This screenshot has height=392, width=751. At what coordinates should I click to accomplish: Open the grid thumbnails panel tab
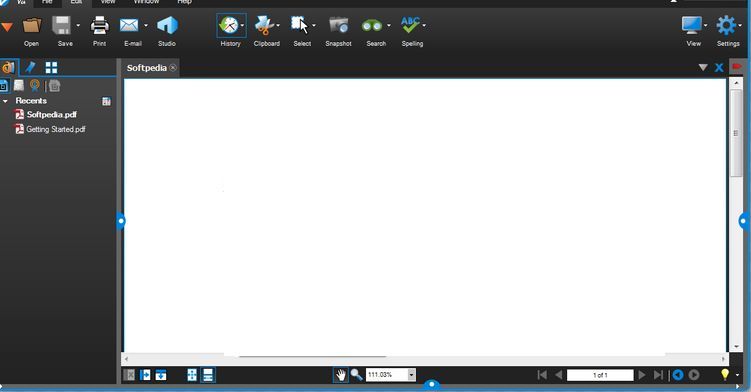tap(51, 68)
